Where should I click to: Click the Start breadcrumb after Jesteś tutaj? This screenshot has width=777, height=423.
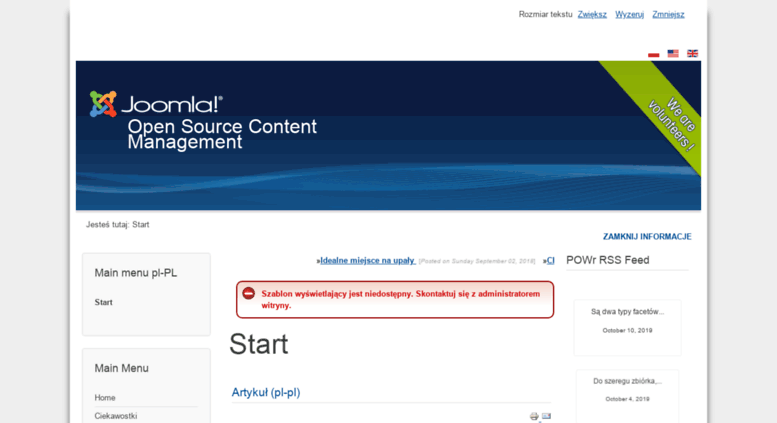coord(141,224)
